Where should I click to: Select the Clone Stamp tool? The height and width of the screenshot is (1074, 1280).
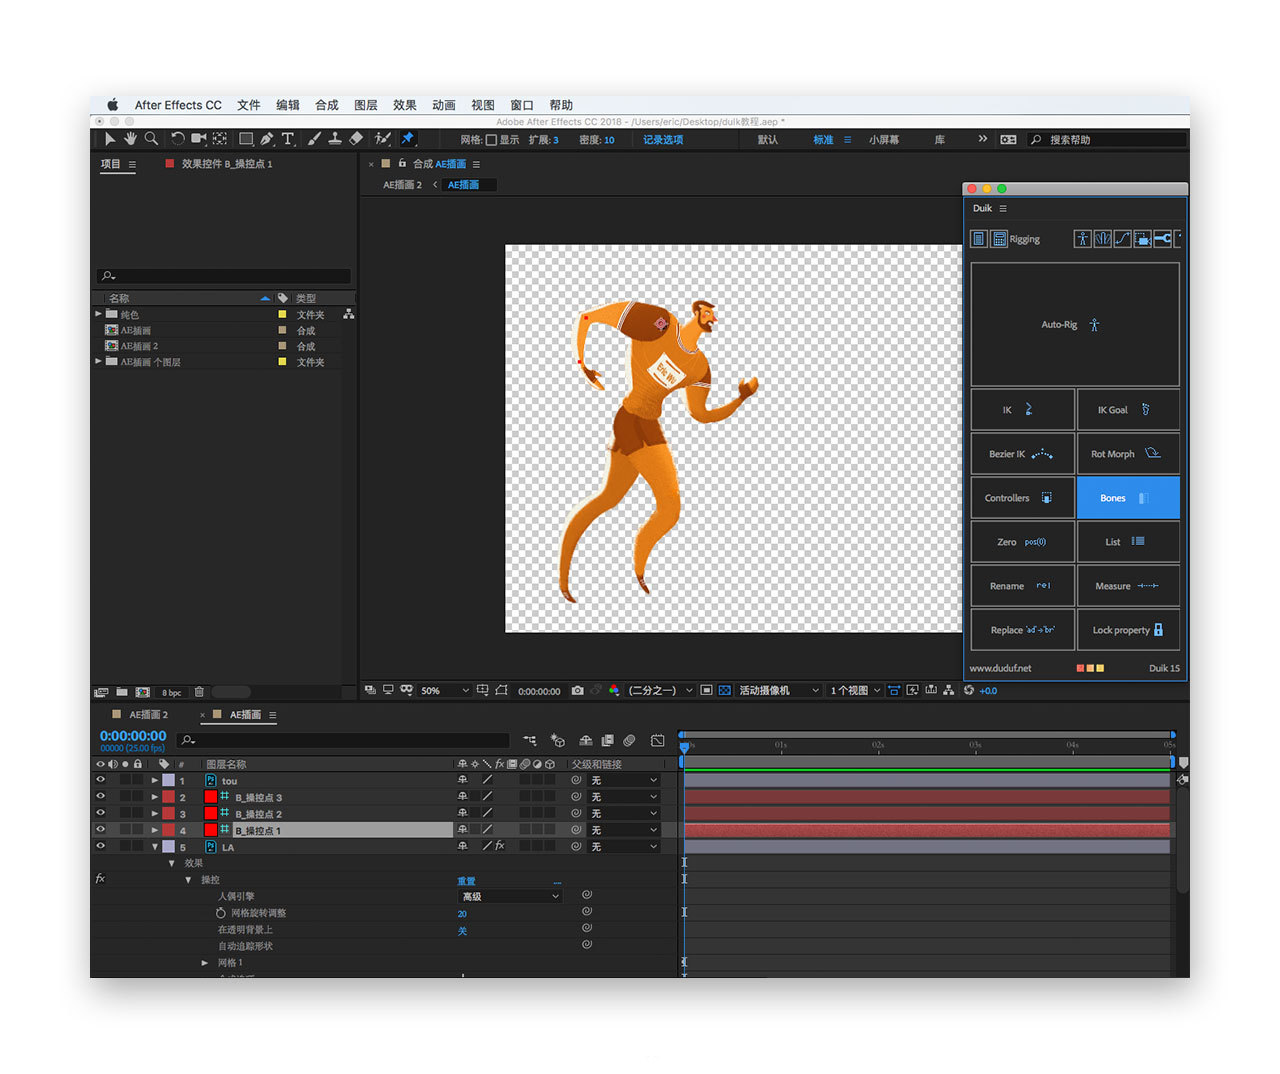335,139
